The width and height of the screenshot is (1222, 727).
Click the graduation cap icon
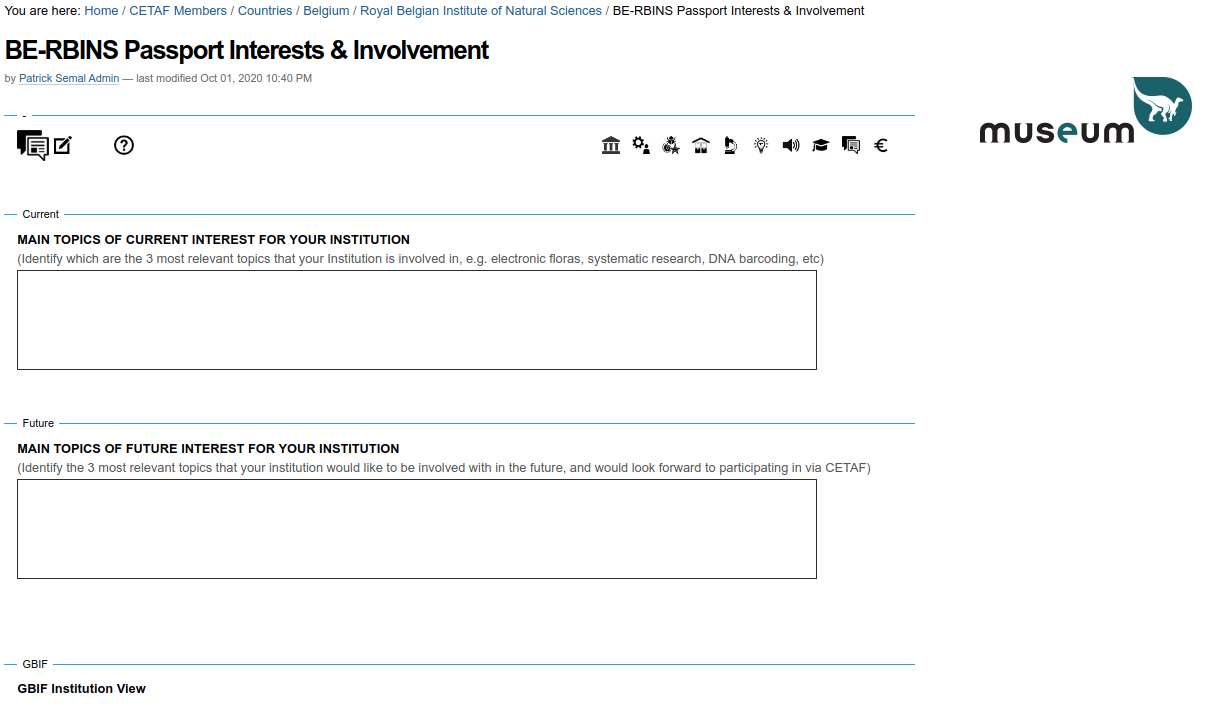(x=821, y=145)
